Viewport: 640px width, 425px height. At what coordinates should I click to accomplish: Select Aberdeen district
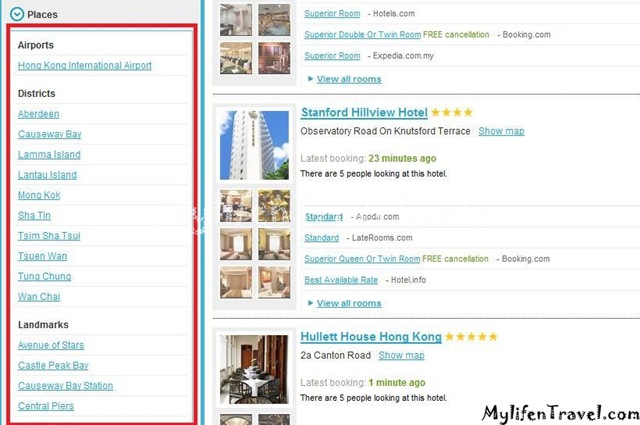click(38, 114)
